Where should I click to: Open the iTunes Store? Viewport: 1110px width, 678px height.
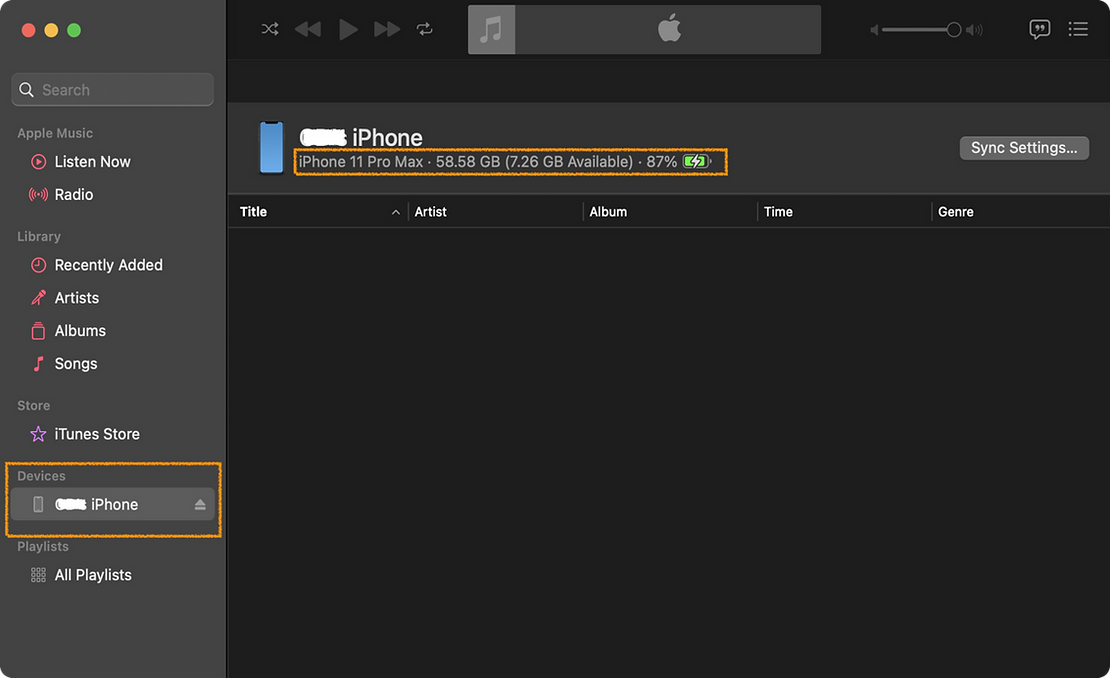pos(96,433)
